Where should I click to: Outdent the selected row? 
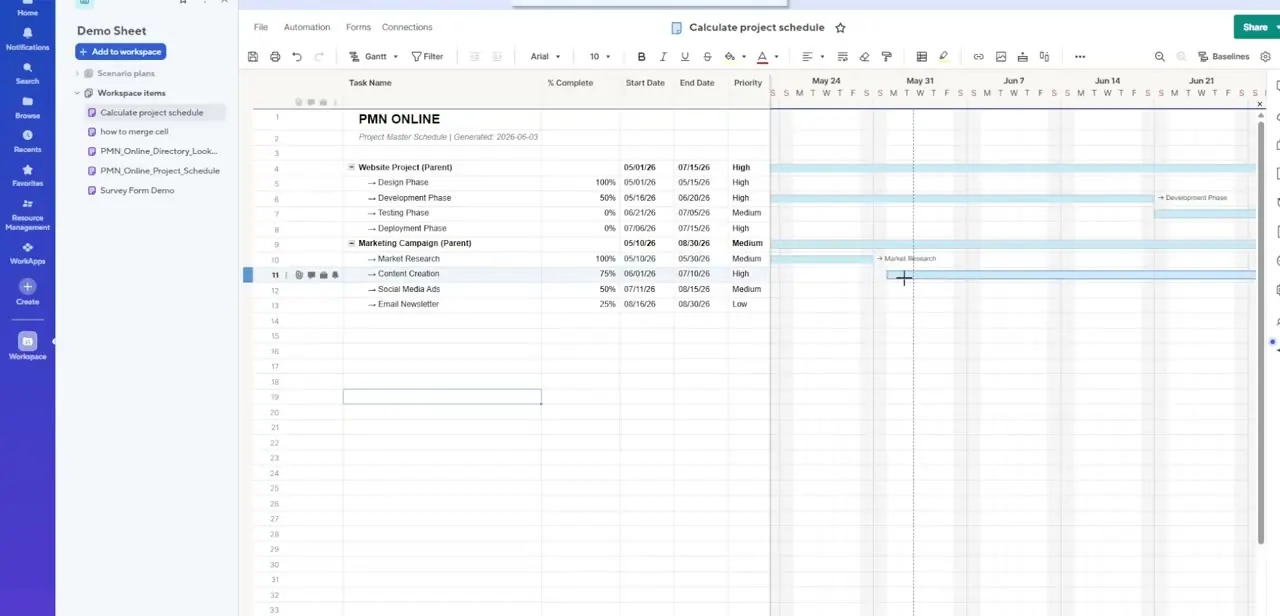(x=474, y=57)
